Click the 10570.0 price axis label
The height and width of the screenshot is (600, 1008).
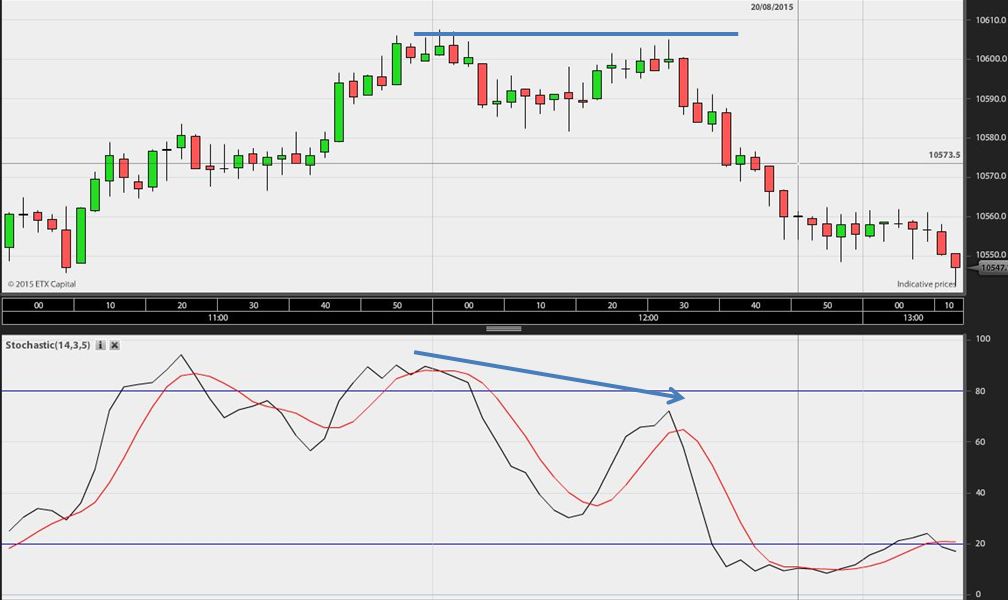coord(991,176)
